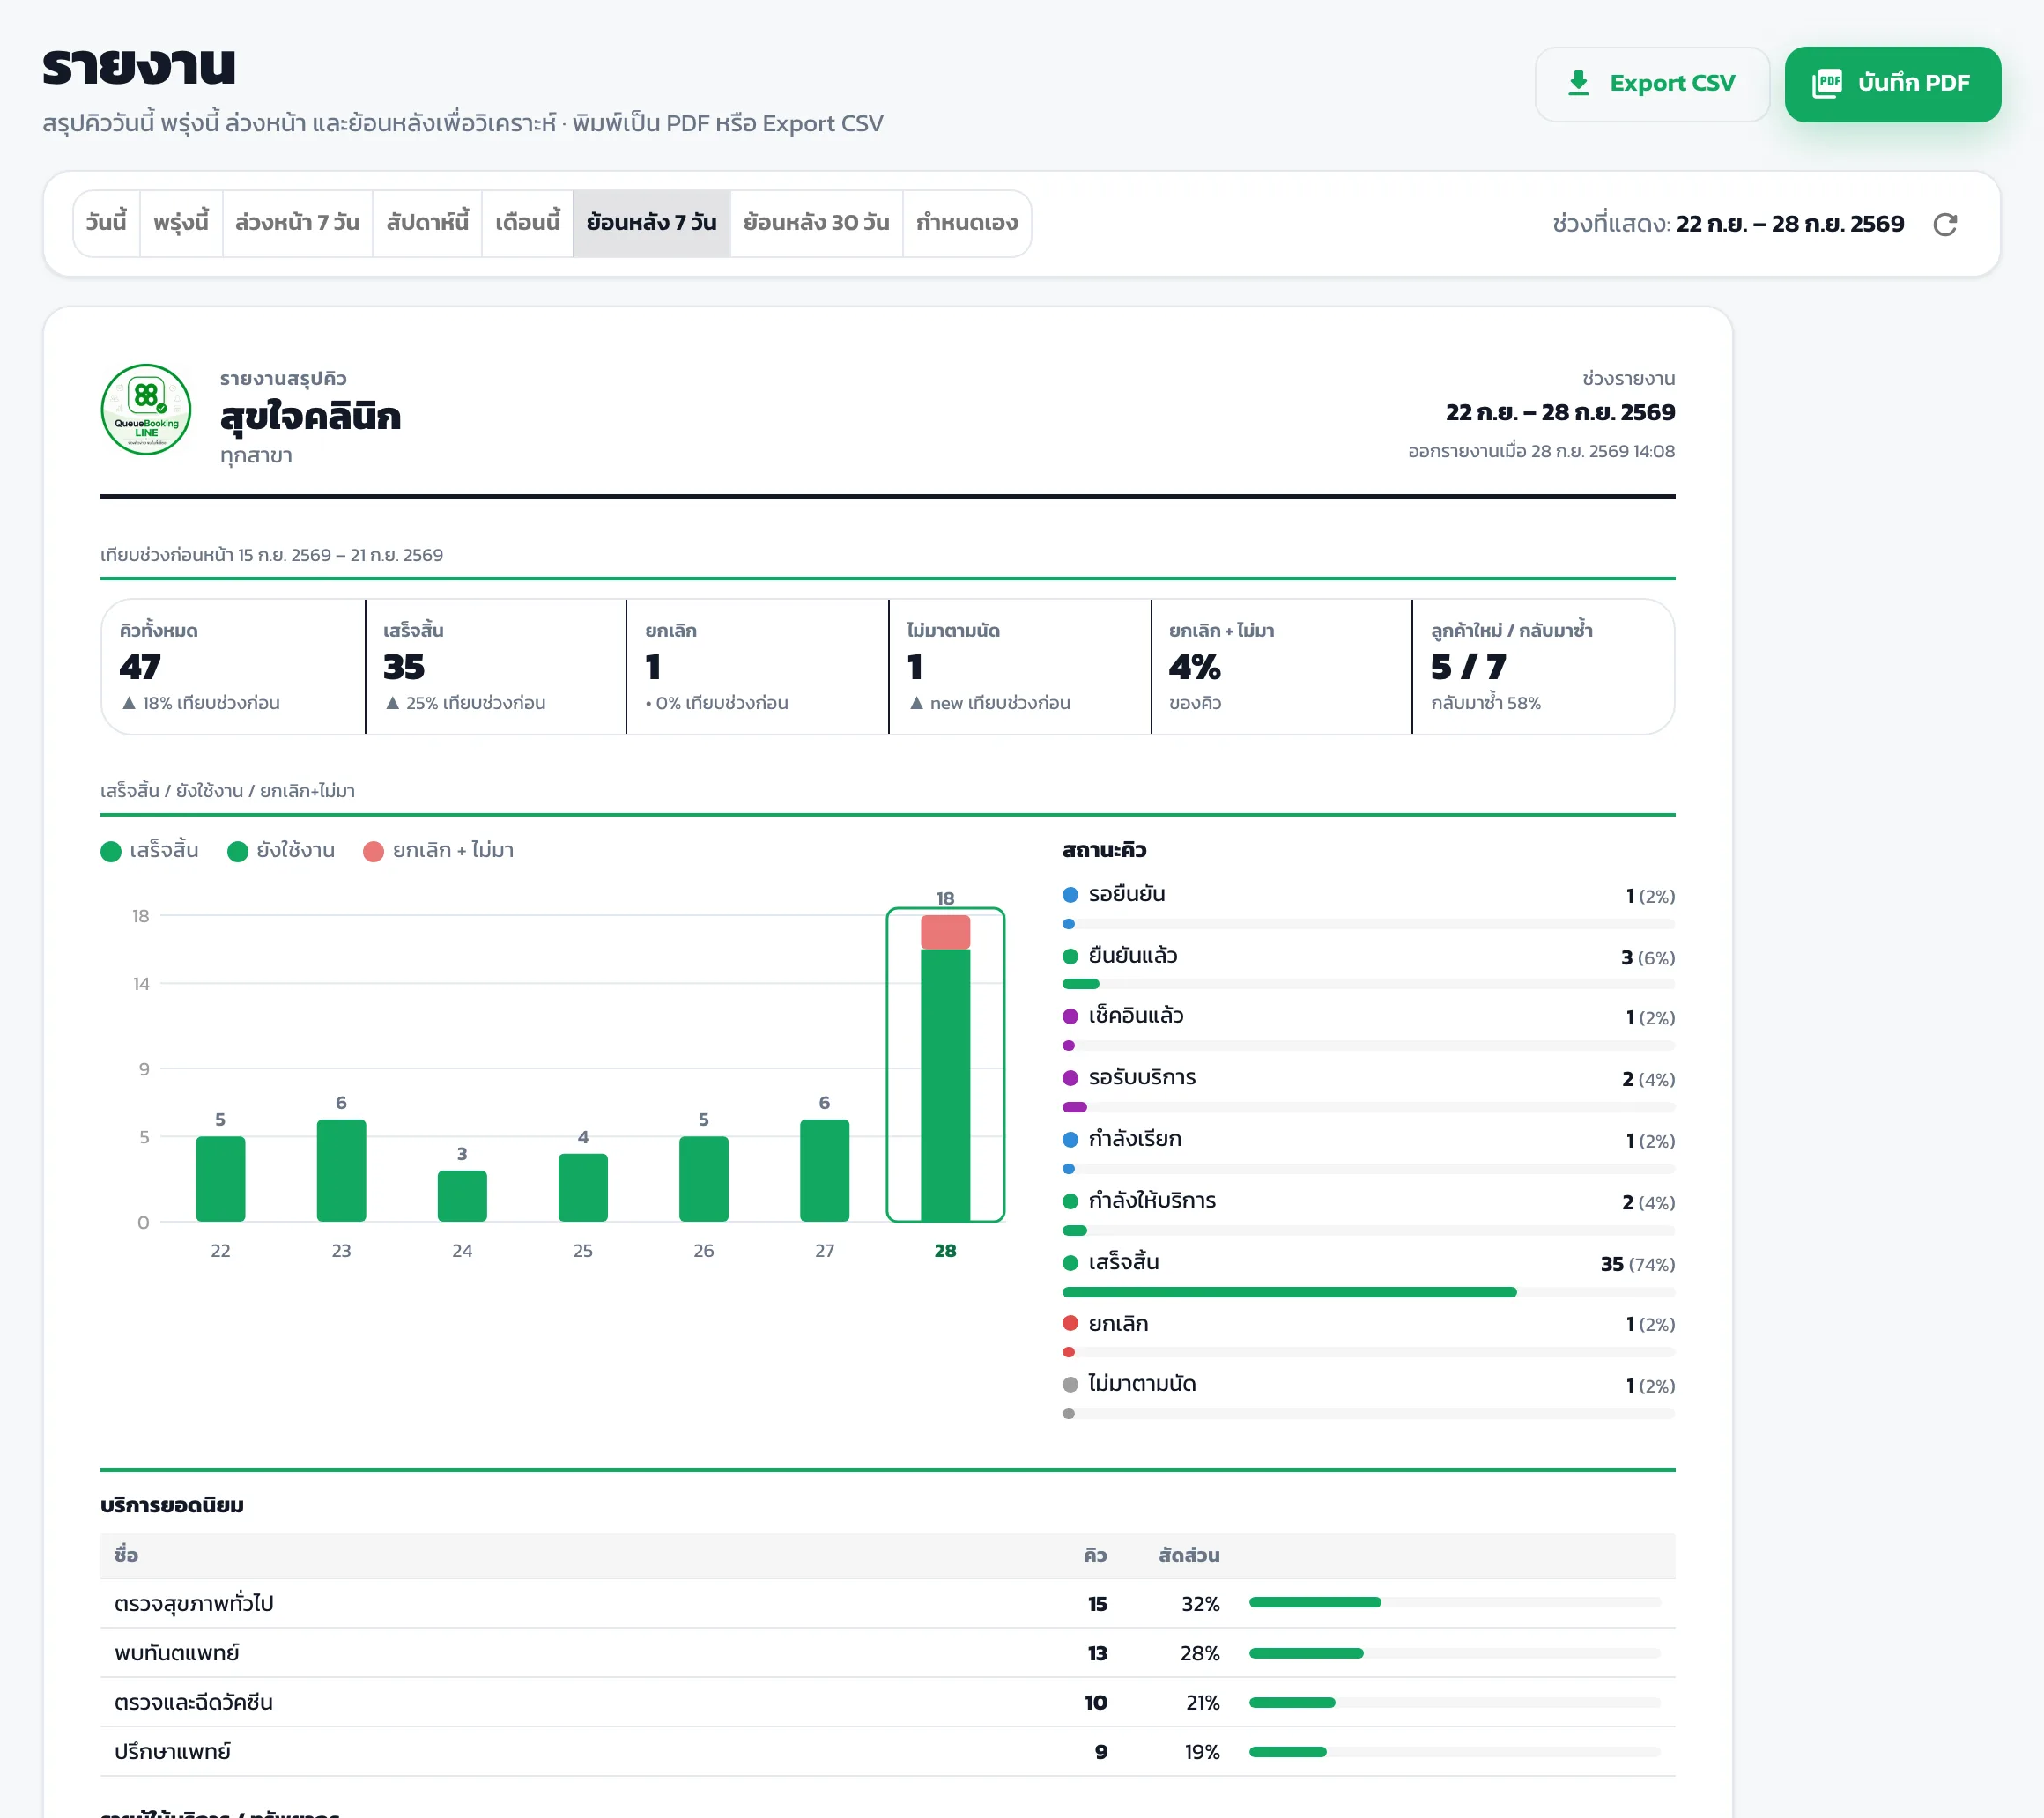Click the ตรวจสุขภาพทั่วไป service row
The width and height of the screenshot is (2044, 1818).
(888, 1604)
